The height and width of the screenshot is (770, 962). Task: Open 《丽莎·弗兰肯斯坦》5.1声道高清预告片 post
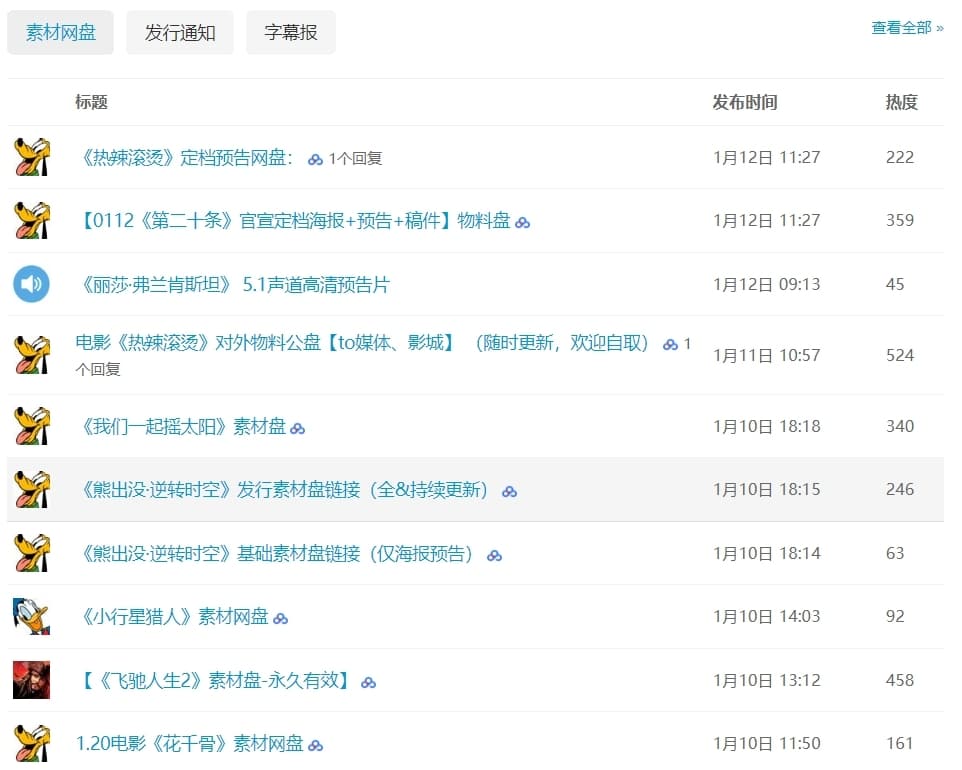coord(235,285)
